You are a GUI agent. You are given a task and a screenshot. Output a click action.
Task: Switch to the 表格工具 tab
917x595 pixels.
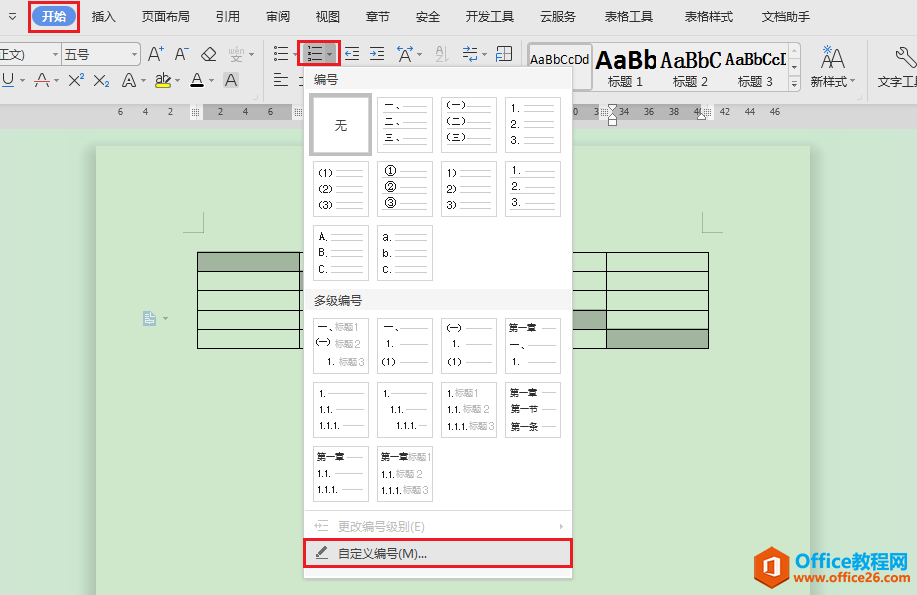(x=629, y=17)
